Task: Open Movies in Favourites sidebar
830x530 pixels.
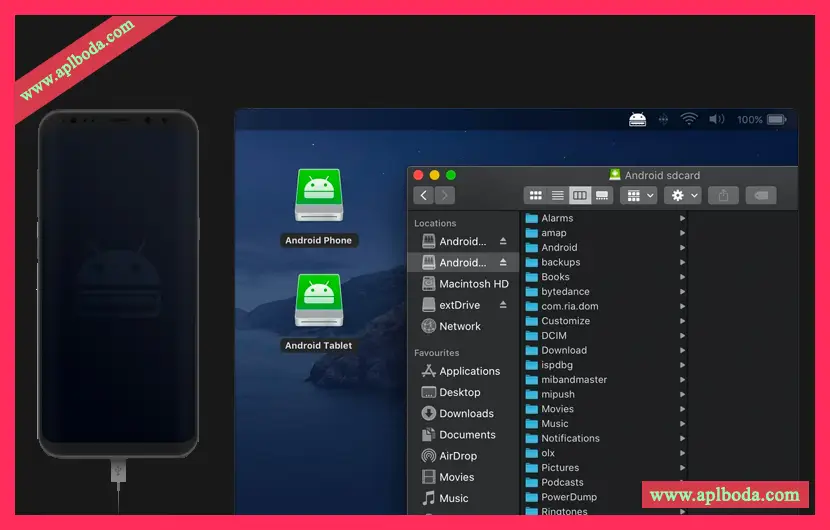Action: click(x=463, y=477)
